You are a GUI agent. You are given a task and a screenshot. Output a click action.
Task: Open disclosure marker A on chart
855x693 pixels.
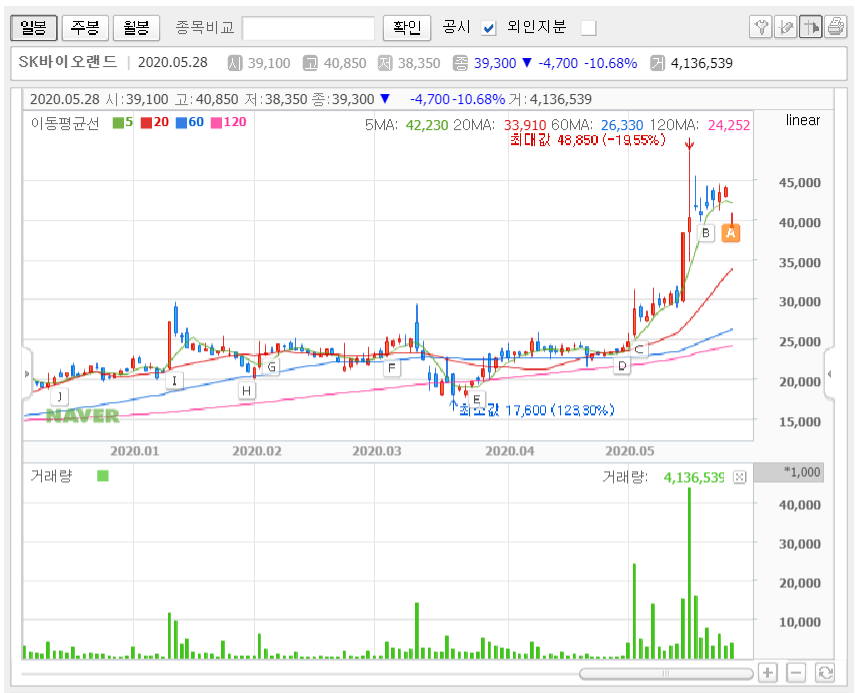click(x=731, y=233)
